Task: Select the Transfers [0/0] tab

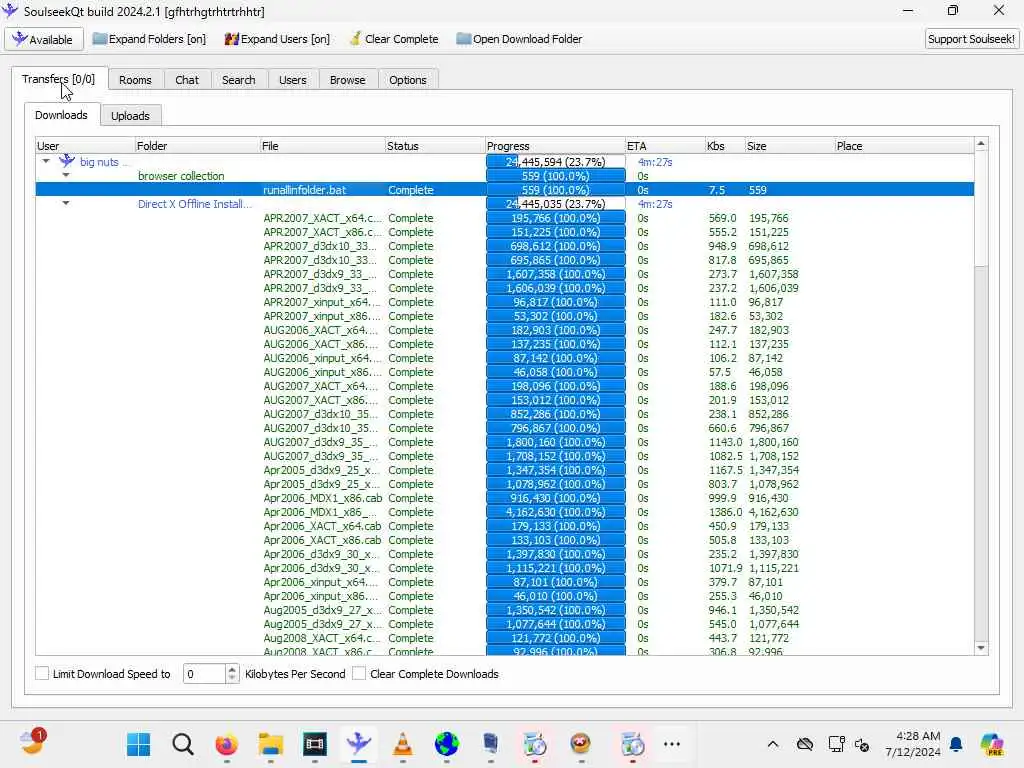Action: pyautogui.click(x=58, y=78)
